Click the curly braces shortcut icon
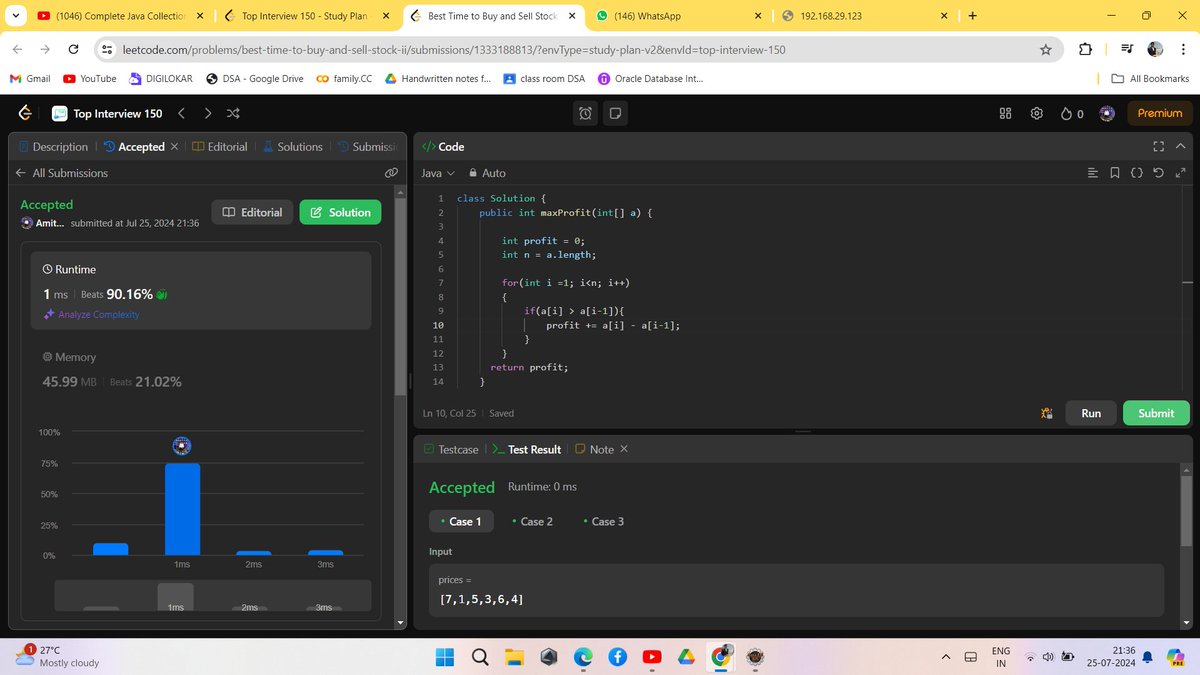The height and width of the screenshot is (675, 1200). point(1136,173)
